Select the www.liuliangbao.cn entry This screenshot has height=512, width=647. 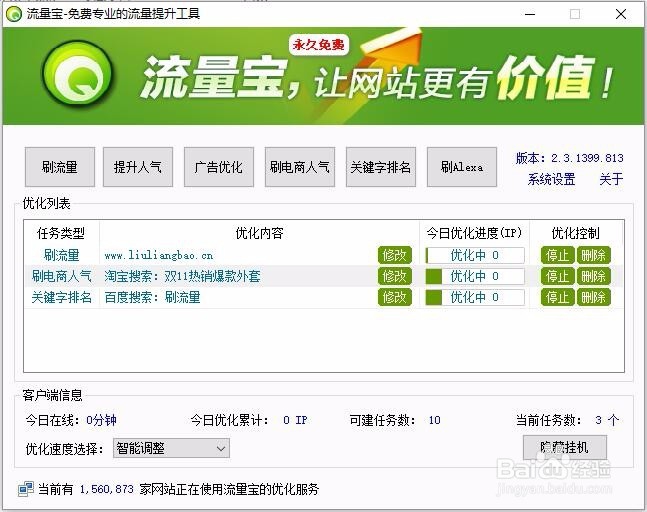tap(159, 255)
